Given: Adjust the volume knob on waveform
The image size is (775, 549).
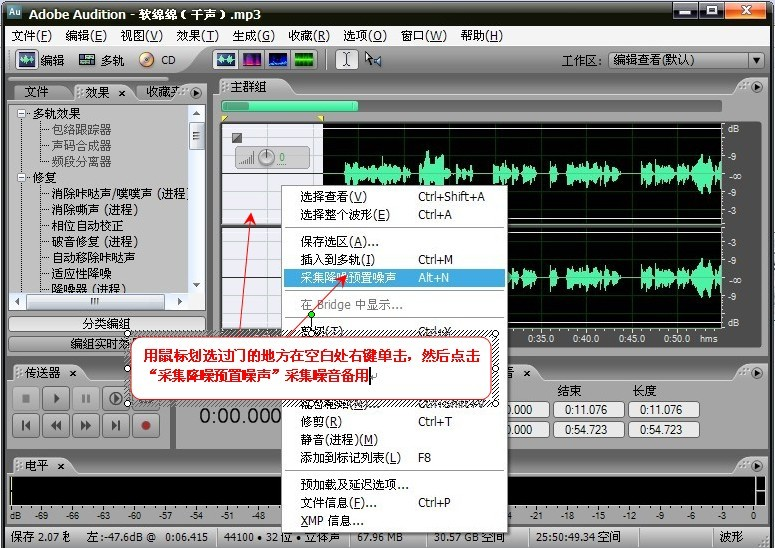Looking at the screenshot, I should click(266, 158).
